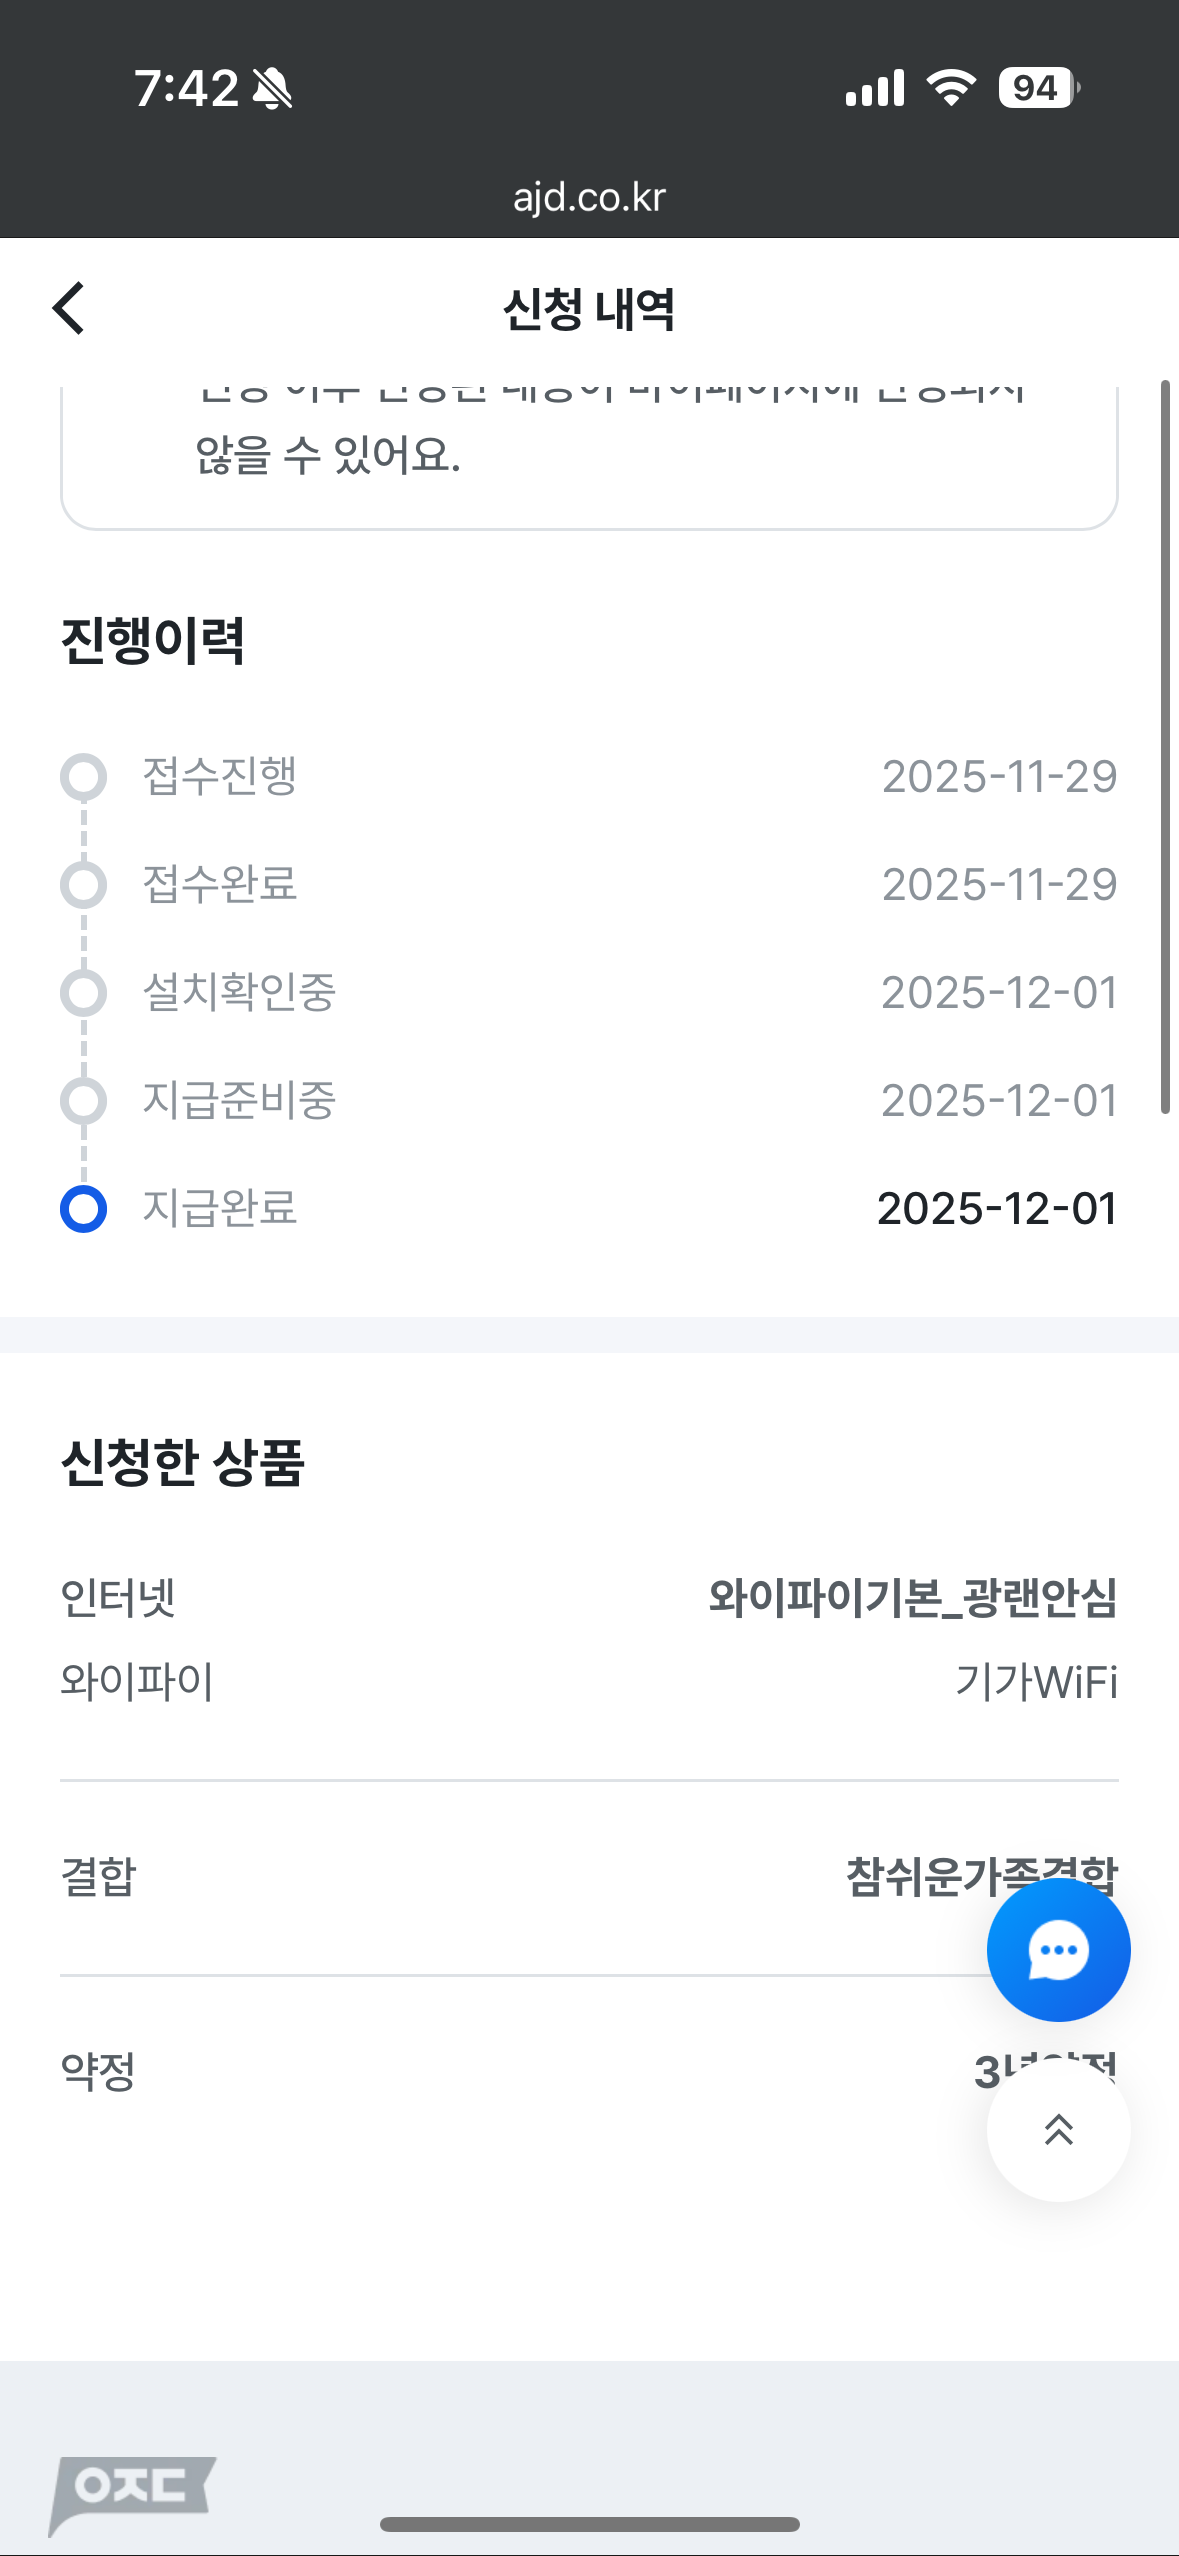Select the 설치확인중 step circle
Screen dimensions: 1179x2556
coord(84,993)
